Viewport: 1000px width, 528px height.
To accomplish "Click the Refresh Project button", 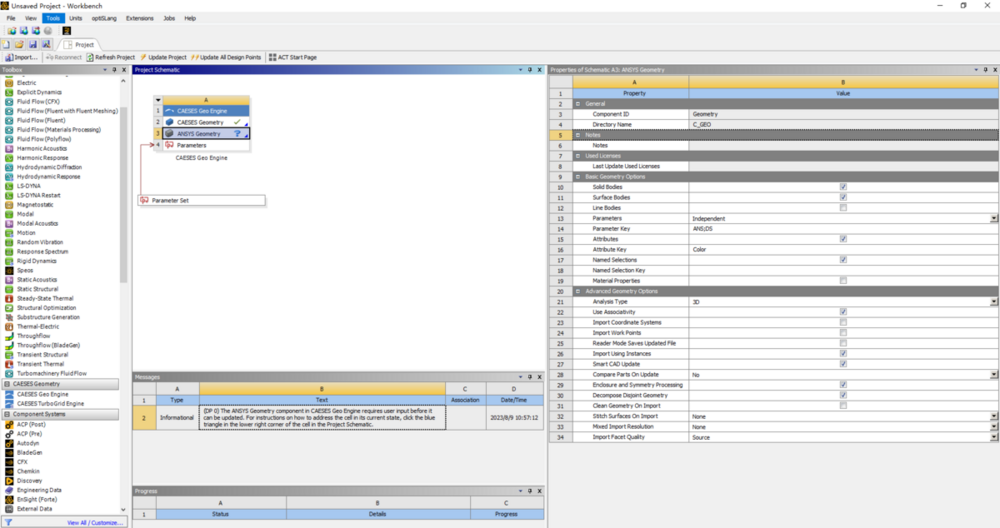I will coord(111,57).
